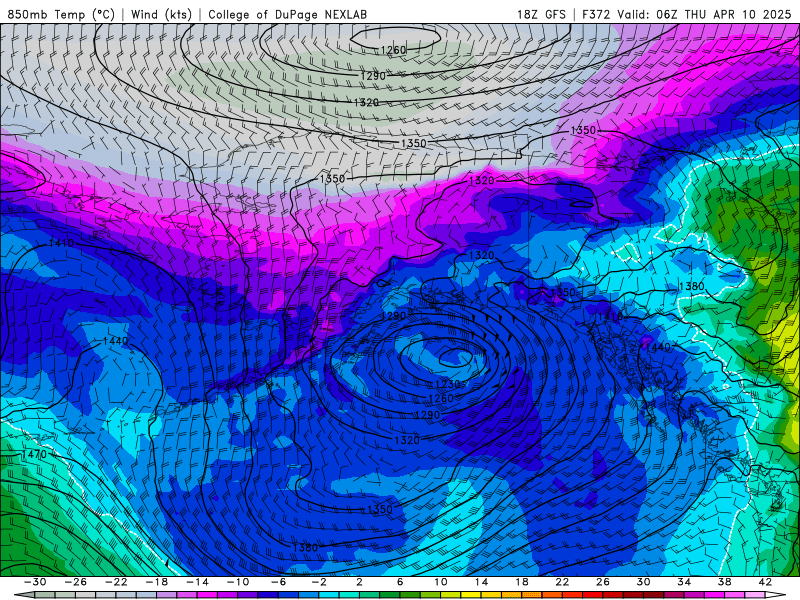The image size is (800, 600).
Task: Click the positive 10 color scale label
Action: [x=440, y=582]
